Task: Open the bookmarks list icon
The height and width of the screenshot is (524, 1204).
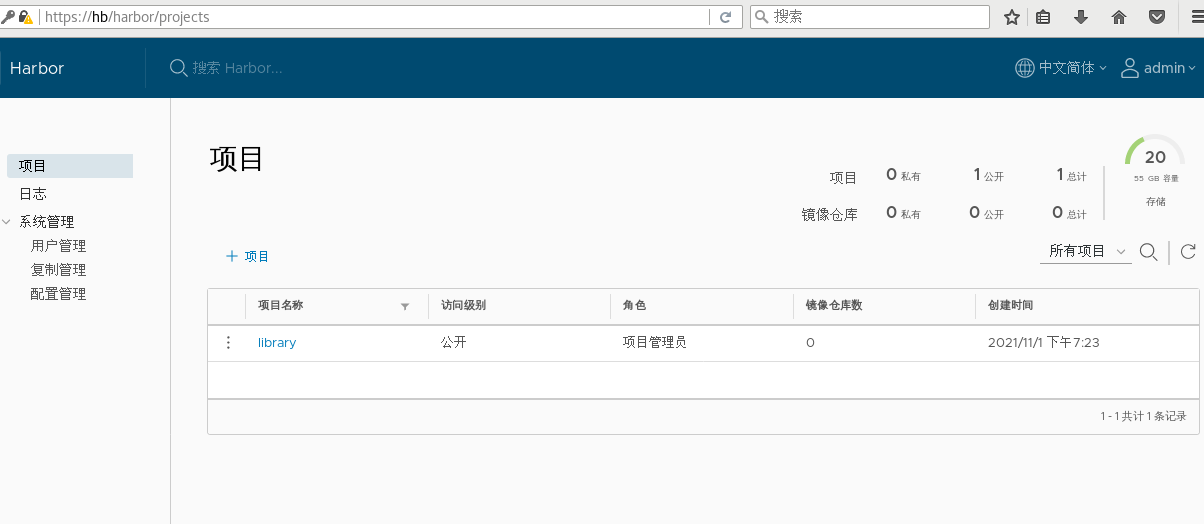Action: point(1043,17)
